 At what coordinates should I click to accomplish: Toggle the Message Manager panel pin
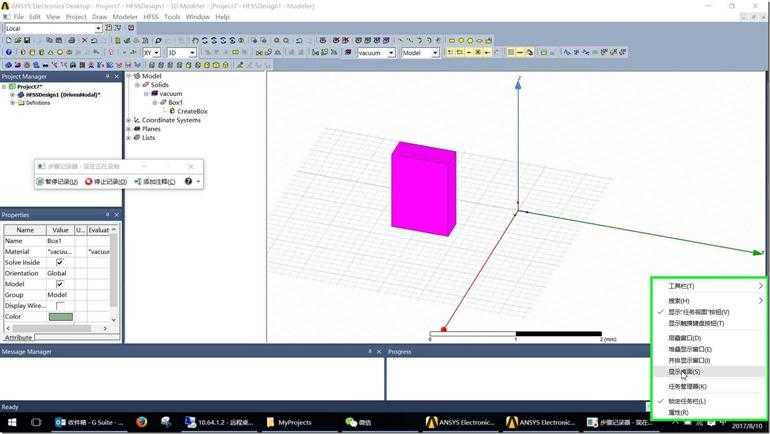pyautogui.click(x=370, y=352)
